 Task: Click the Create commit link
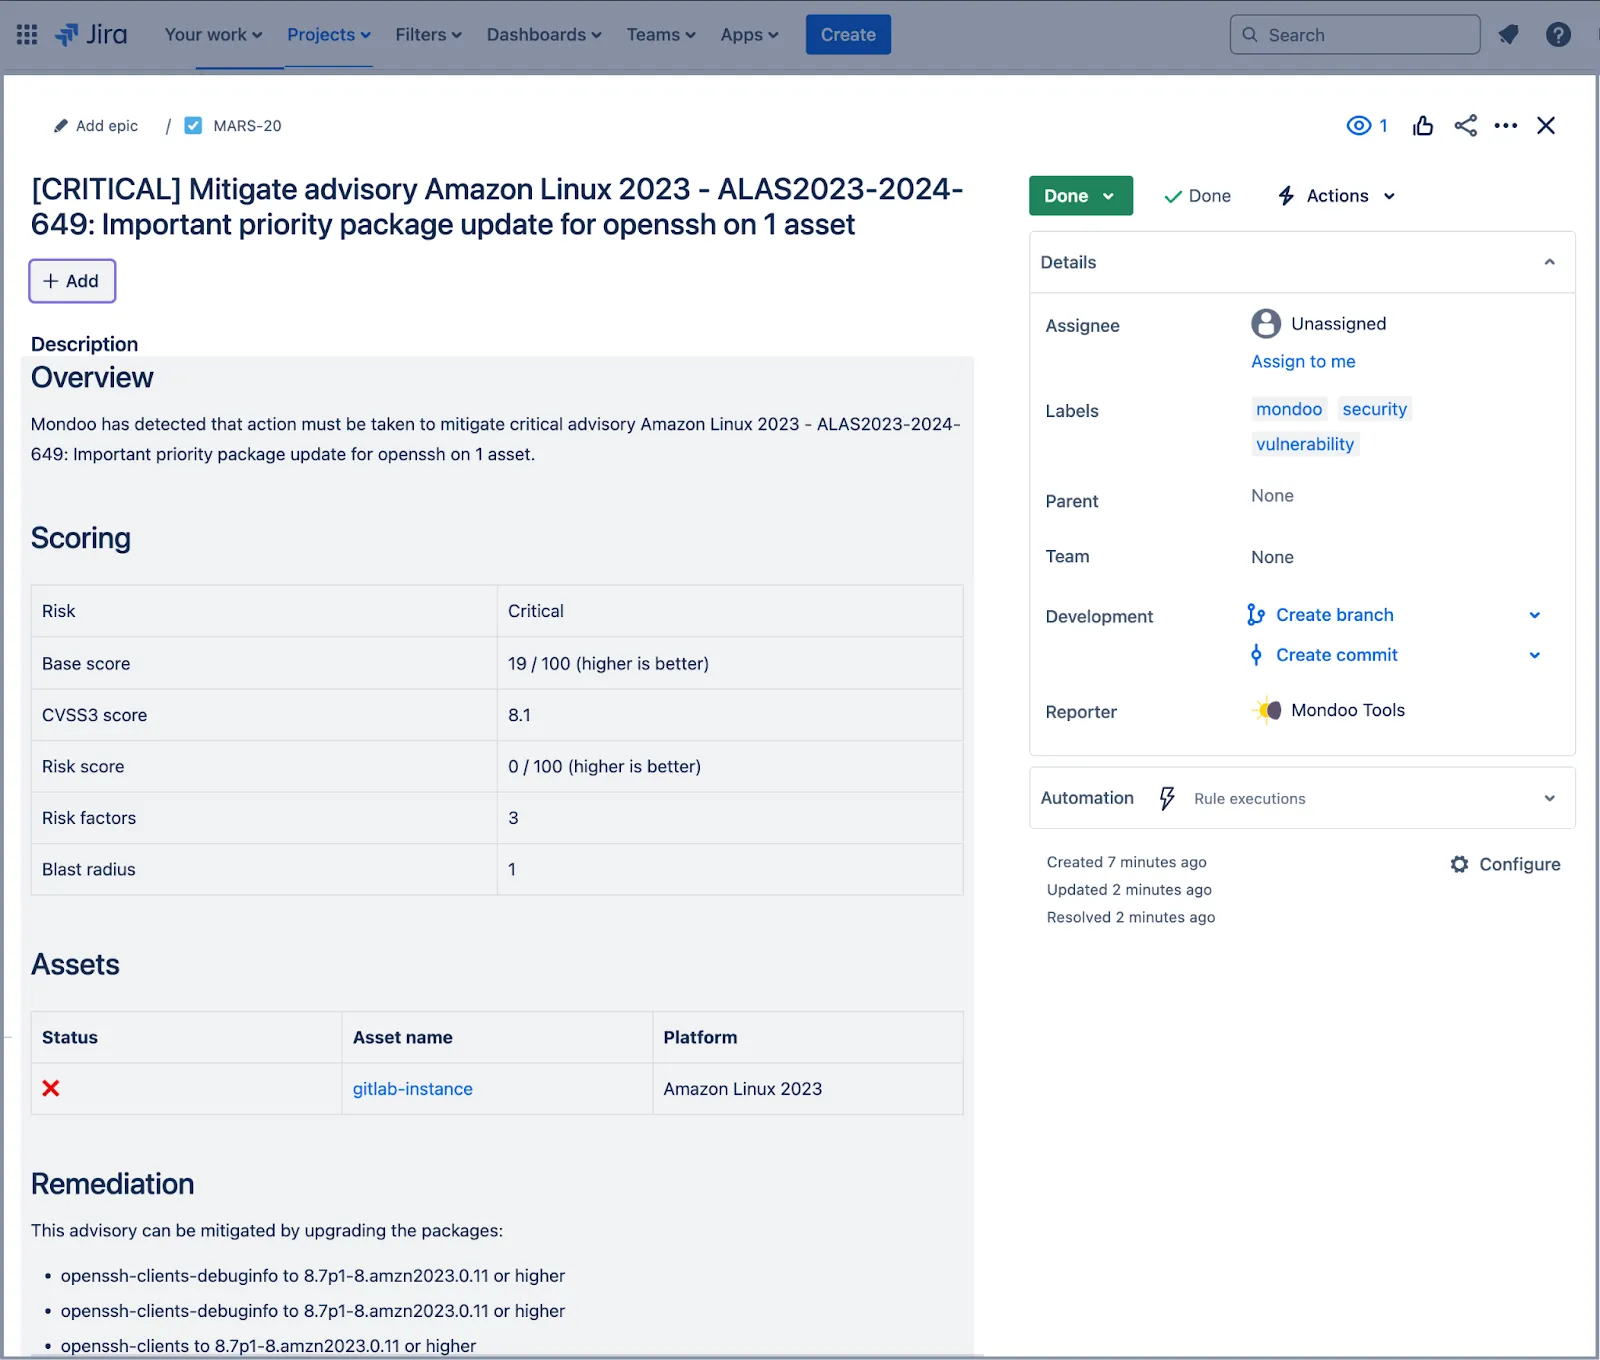(1337, 655)
